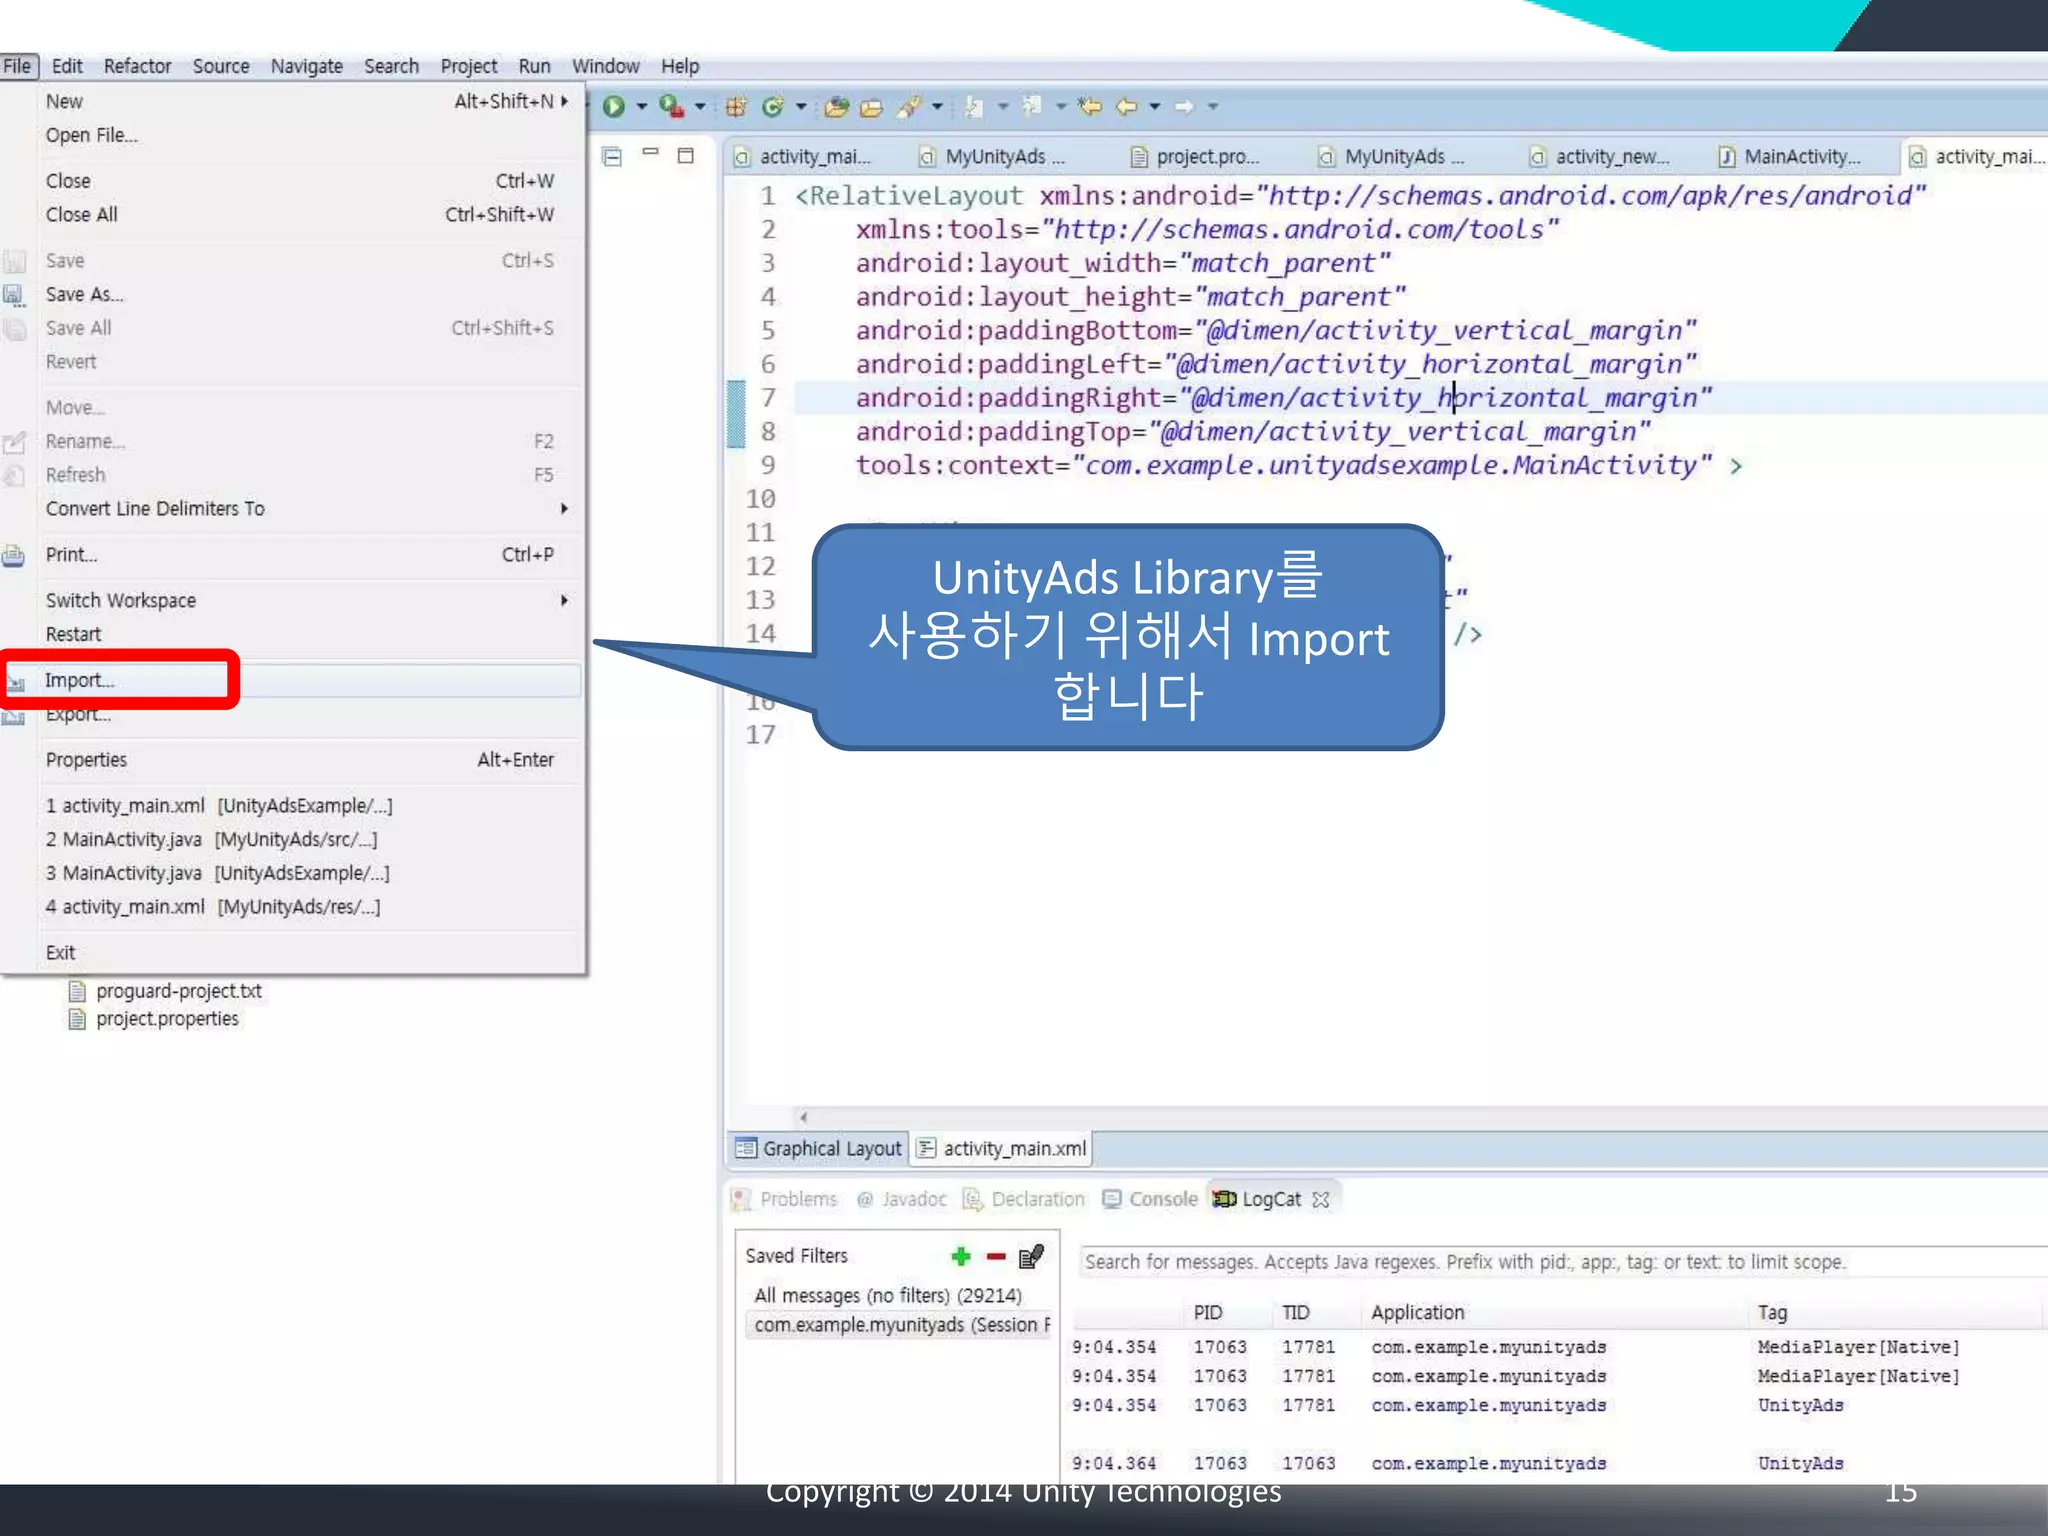Expand Convert Line Delimiters To submenu
2048x1536 pixels.
[565, 509]
